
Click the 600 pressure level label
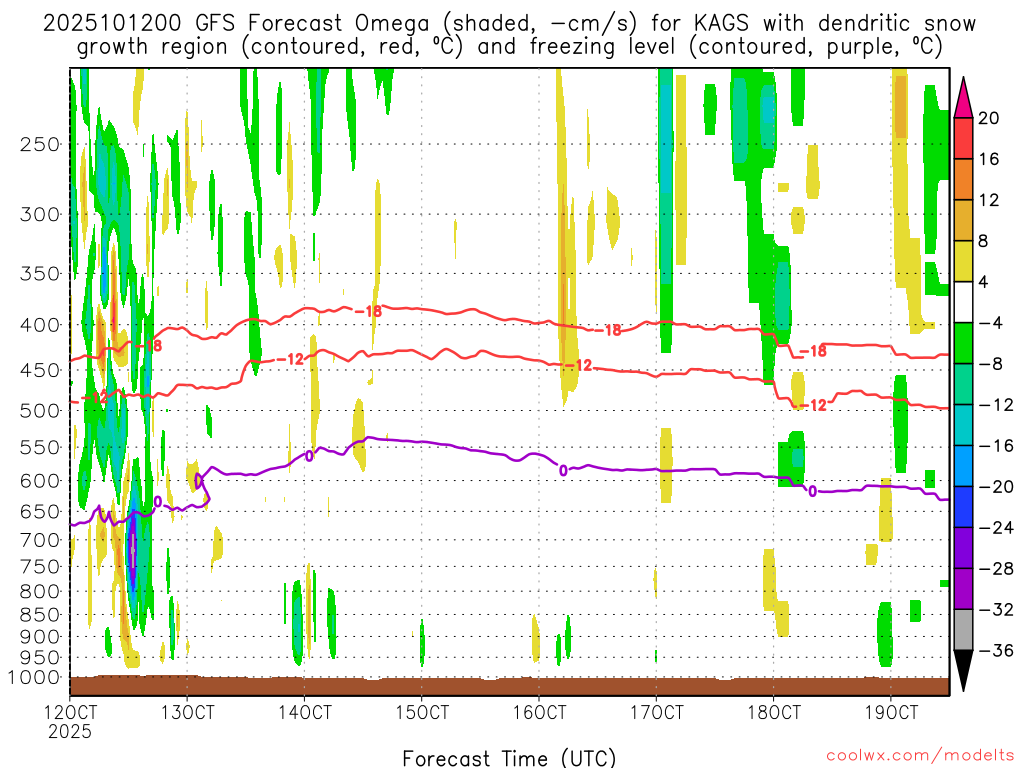point(40,481)
